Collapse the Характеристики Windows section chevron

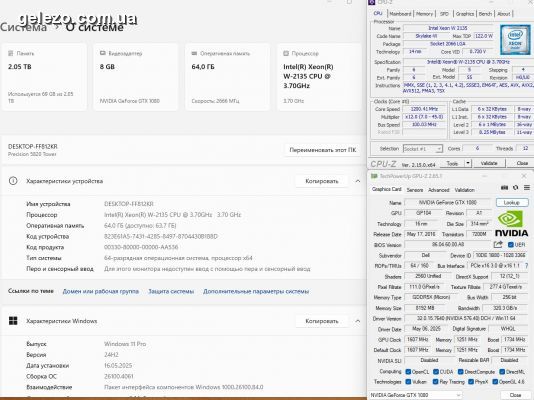[358, 321]
